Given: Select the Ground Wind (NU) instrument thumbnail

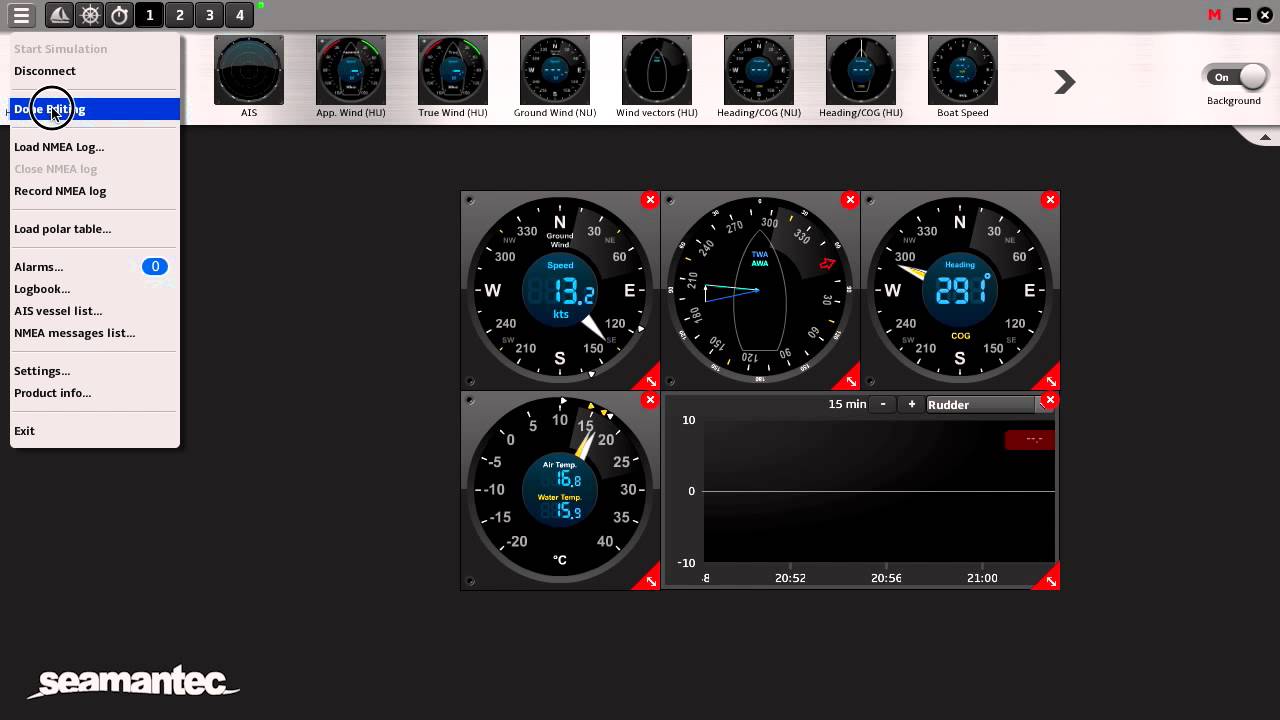Looking at the screenshot, I should click(x=555, y=70).
